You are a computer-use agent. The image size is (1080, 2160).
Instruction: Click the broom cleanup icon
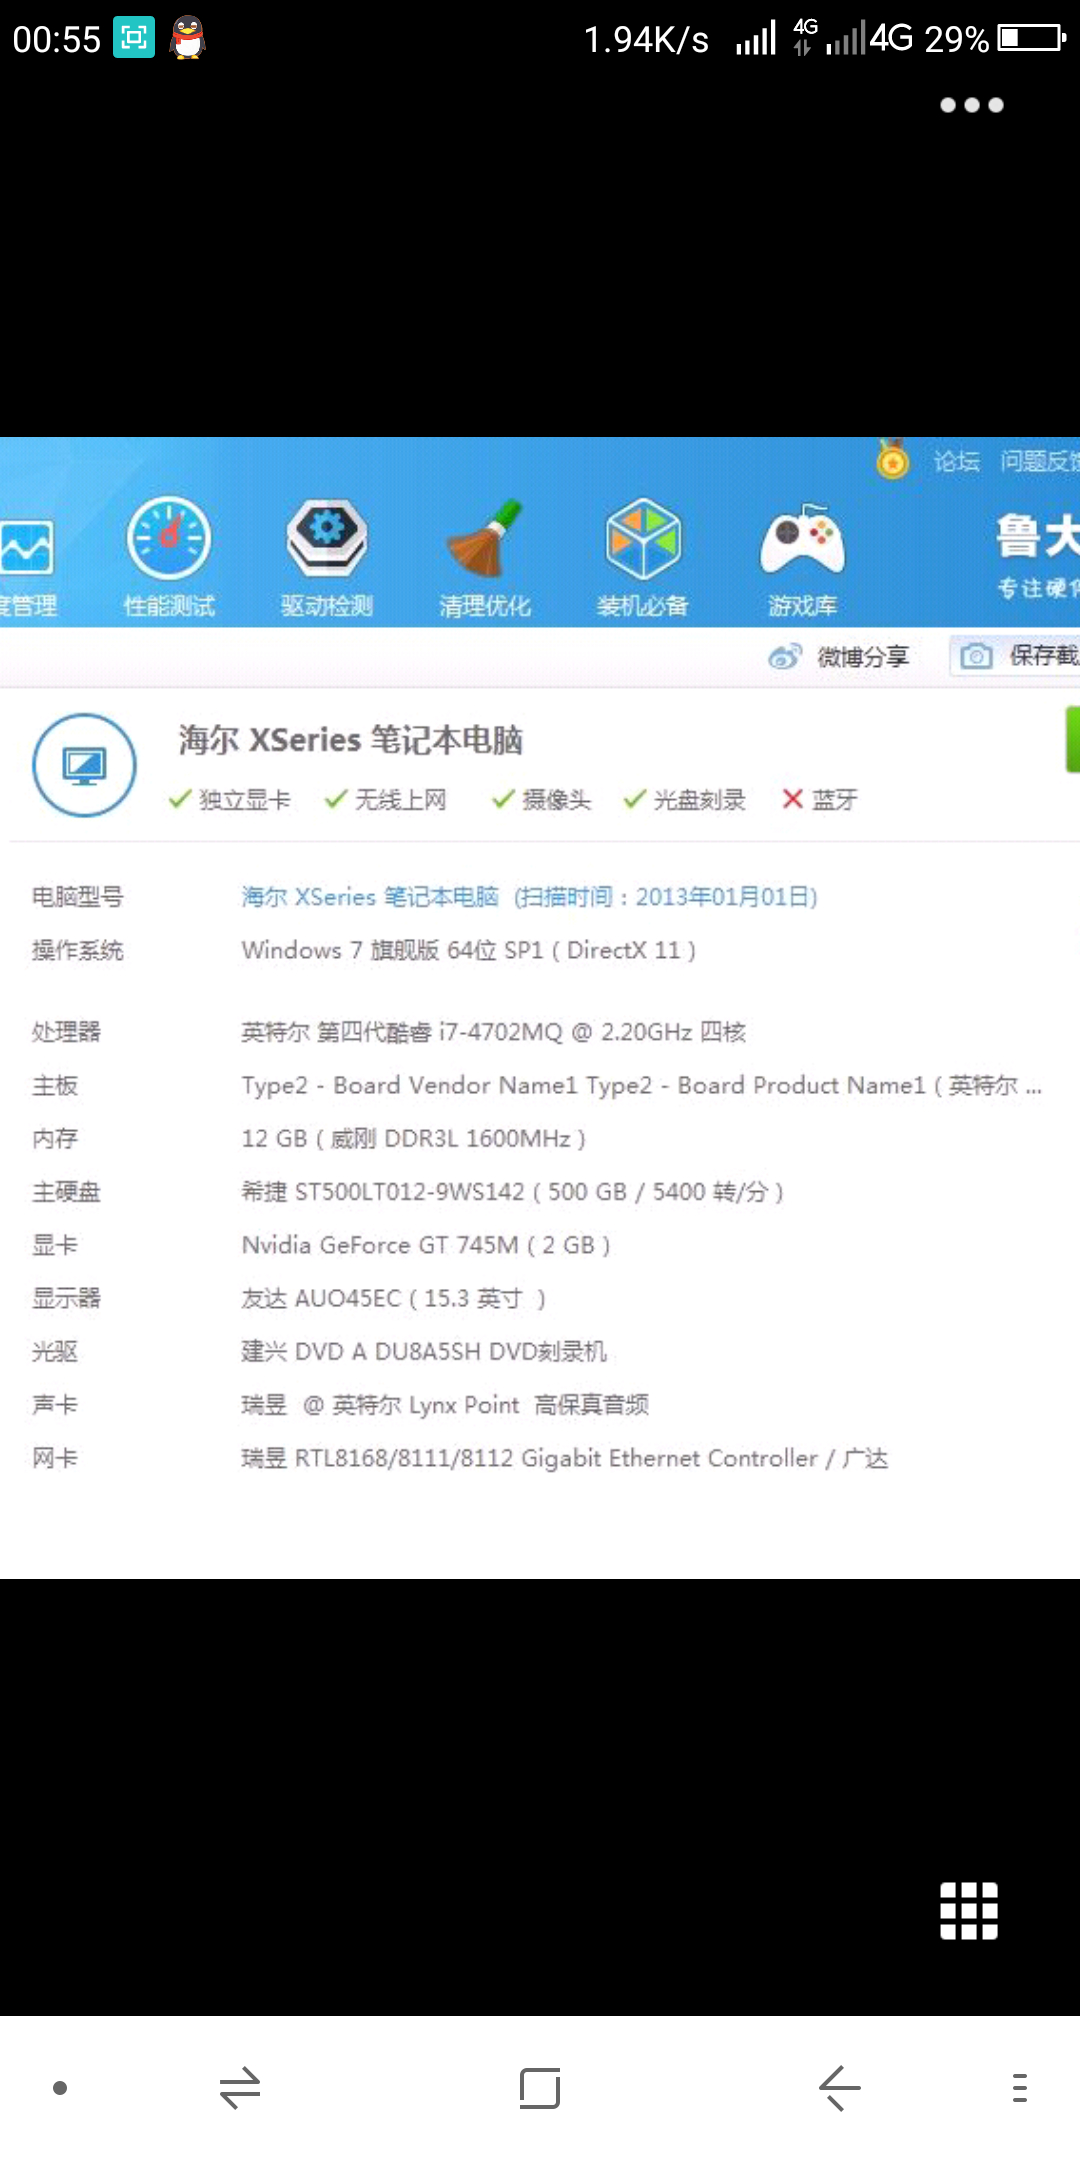pyautogui.click(x=485, y=538)
